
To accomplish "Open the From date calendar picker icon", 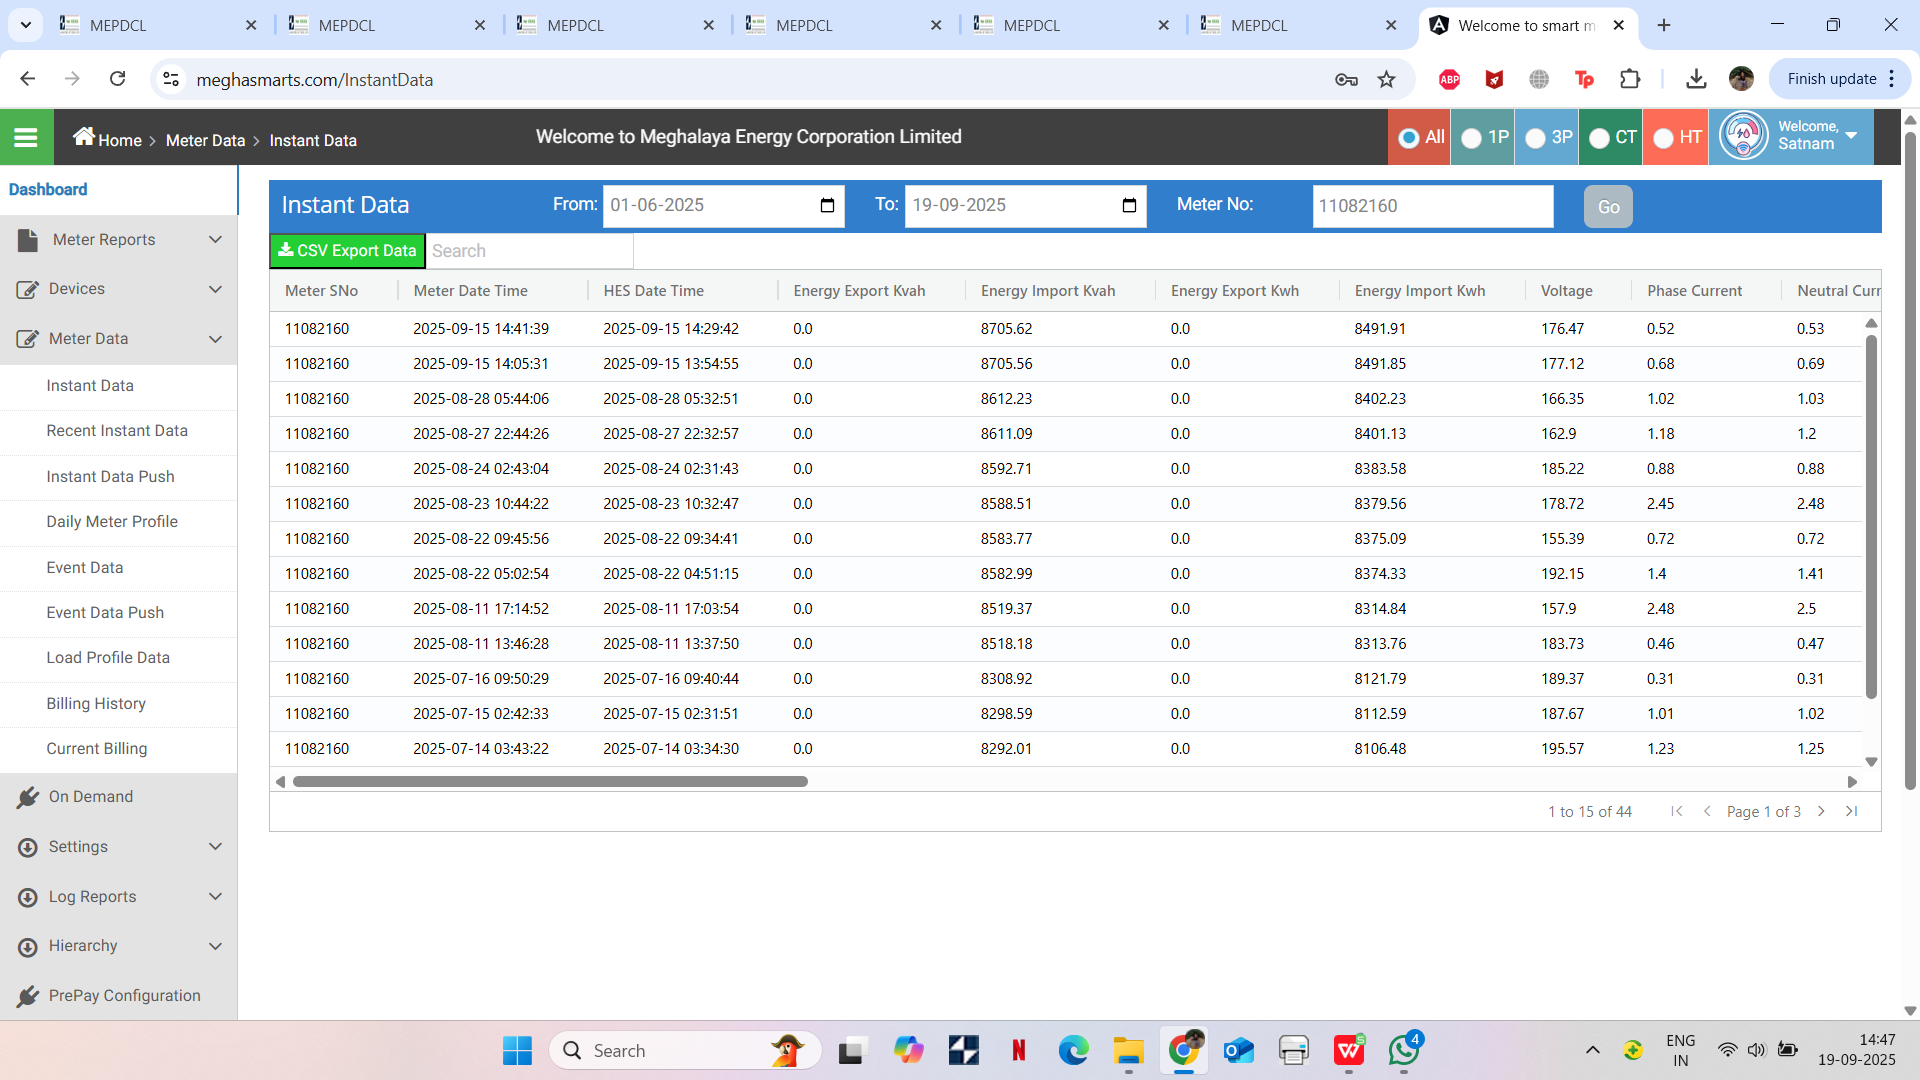I will pos(827,206).
